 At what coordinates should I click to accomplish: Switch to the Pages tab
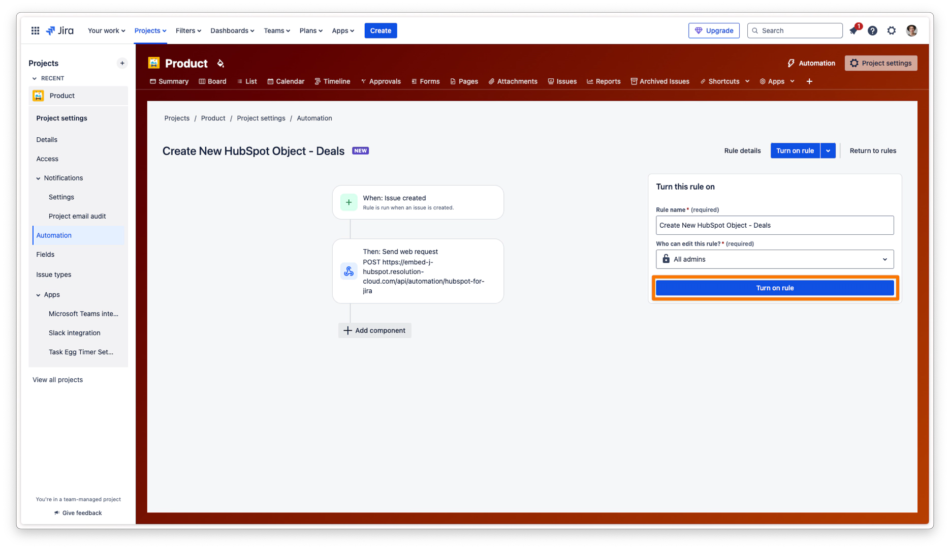pyautogui.click(x=464, y=81)
